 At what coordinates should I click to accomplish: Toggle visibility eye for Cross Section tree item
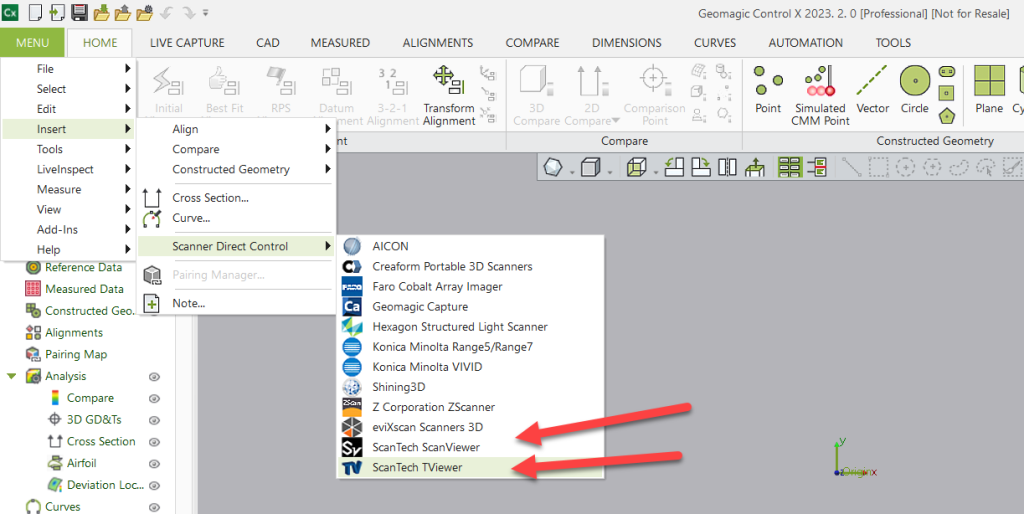[x=154, y=442]
